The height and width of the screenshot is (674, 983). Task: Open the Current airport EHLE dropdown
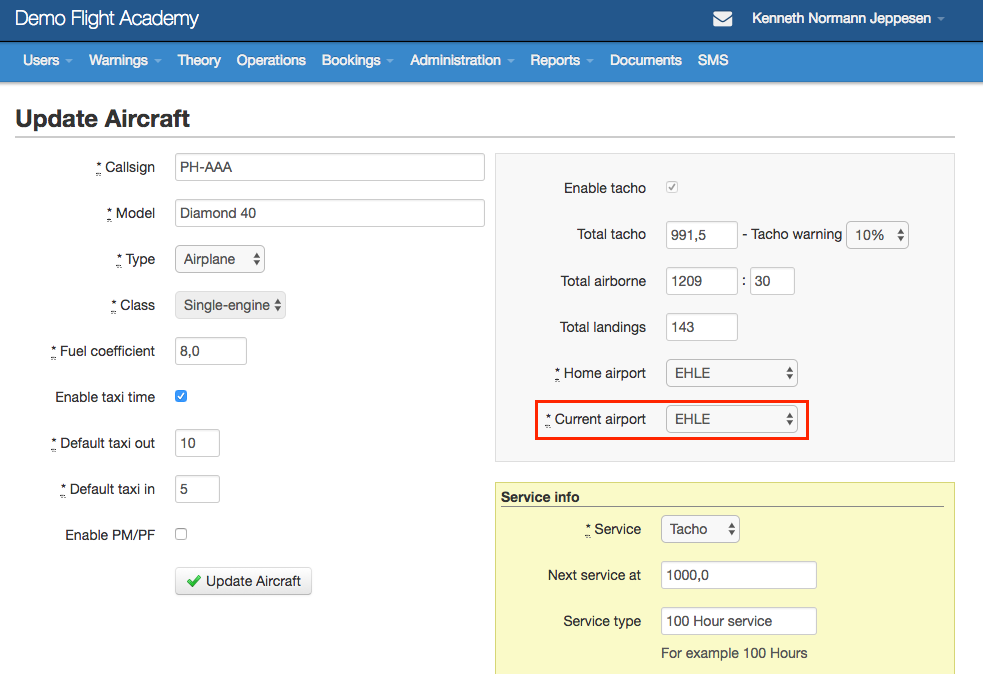732,419
